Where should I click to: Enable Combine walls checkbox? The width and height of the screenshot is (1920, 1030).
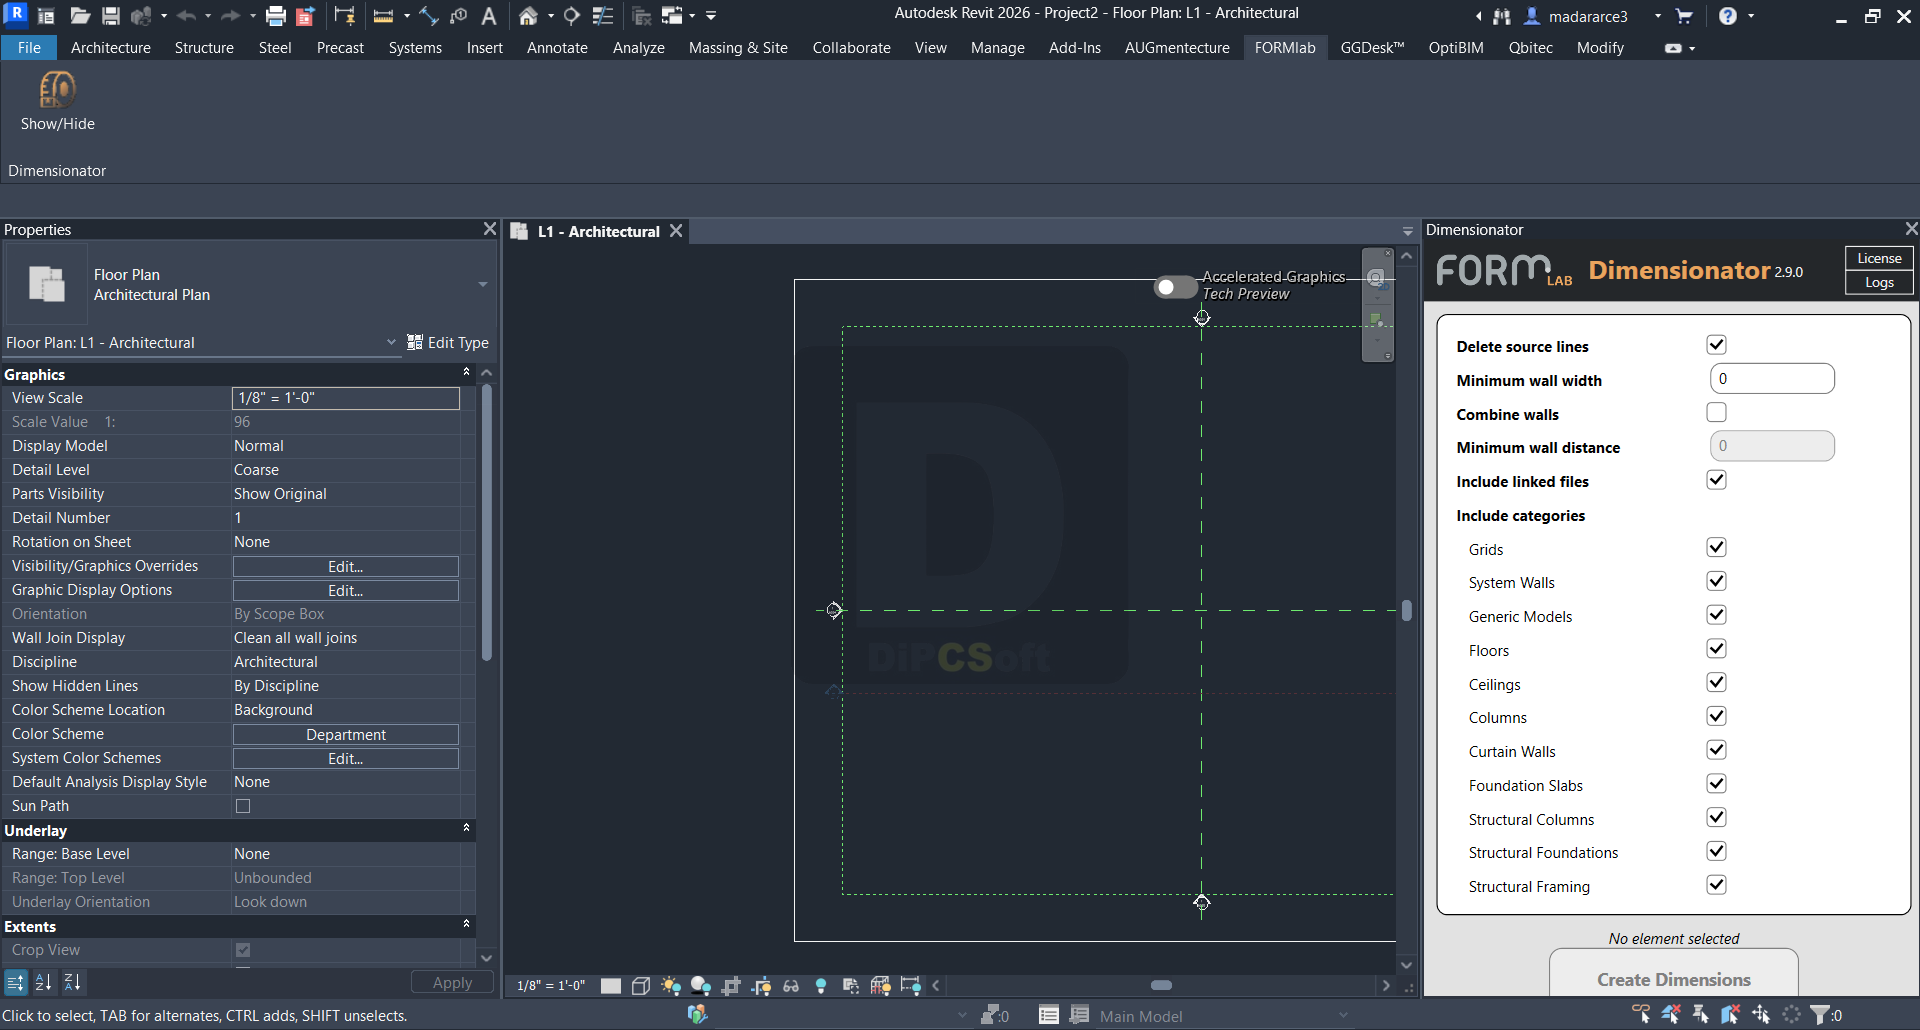coord(1716,412)
